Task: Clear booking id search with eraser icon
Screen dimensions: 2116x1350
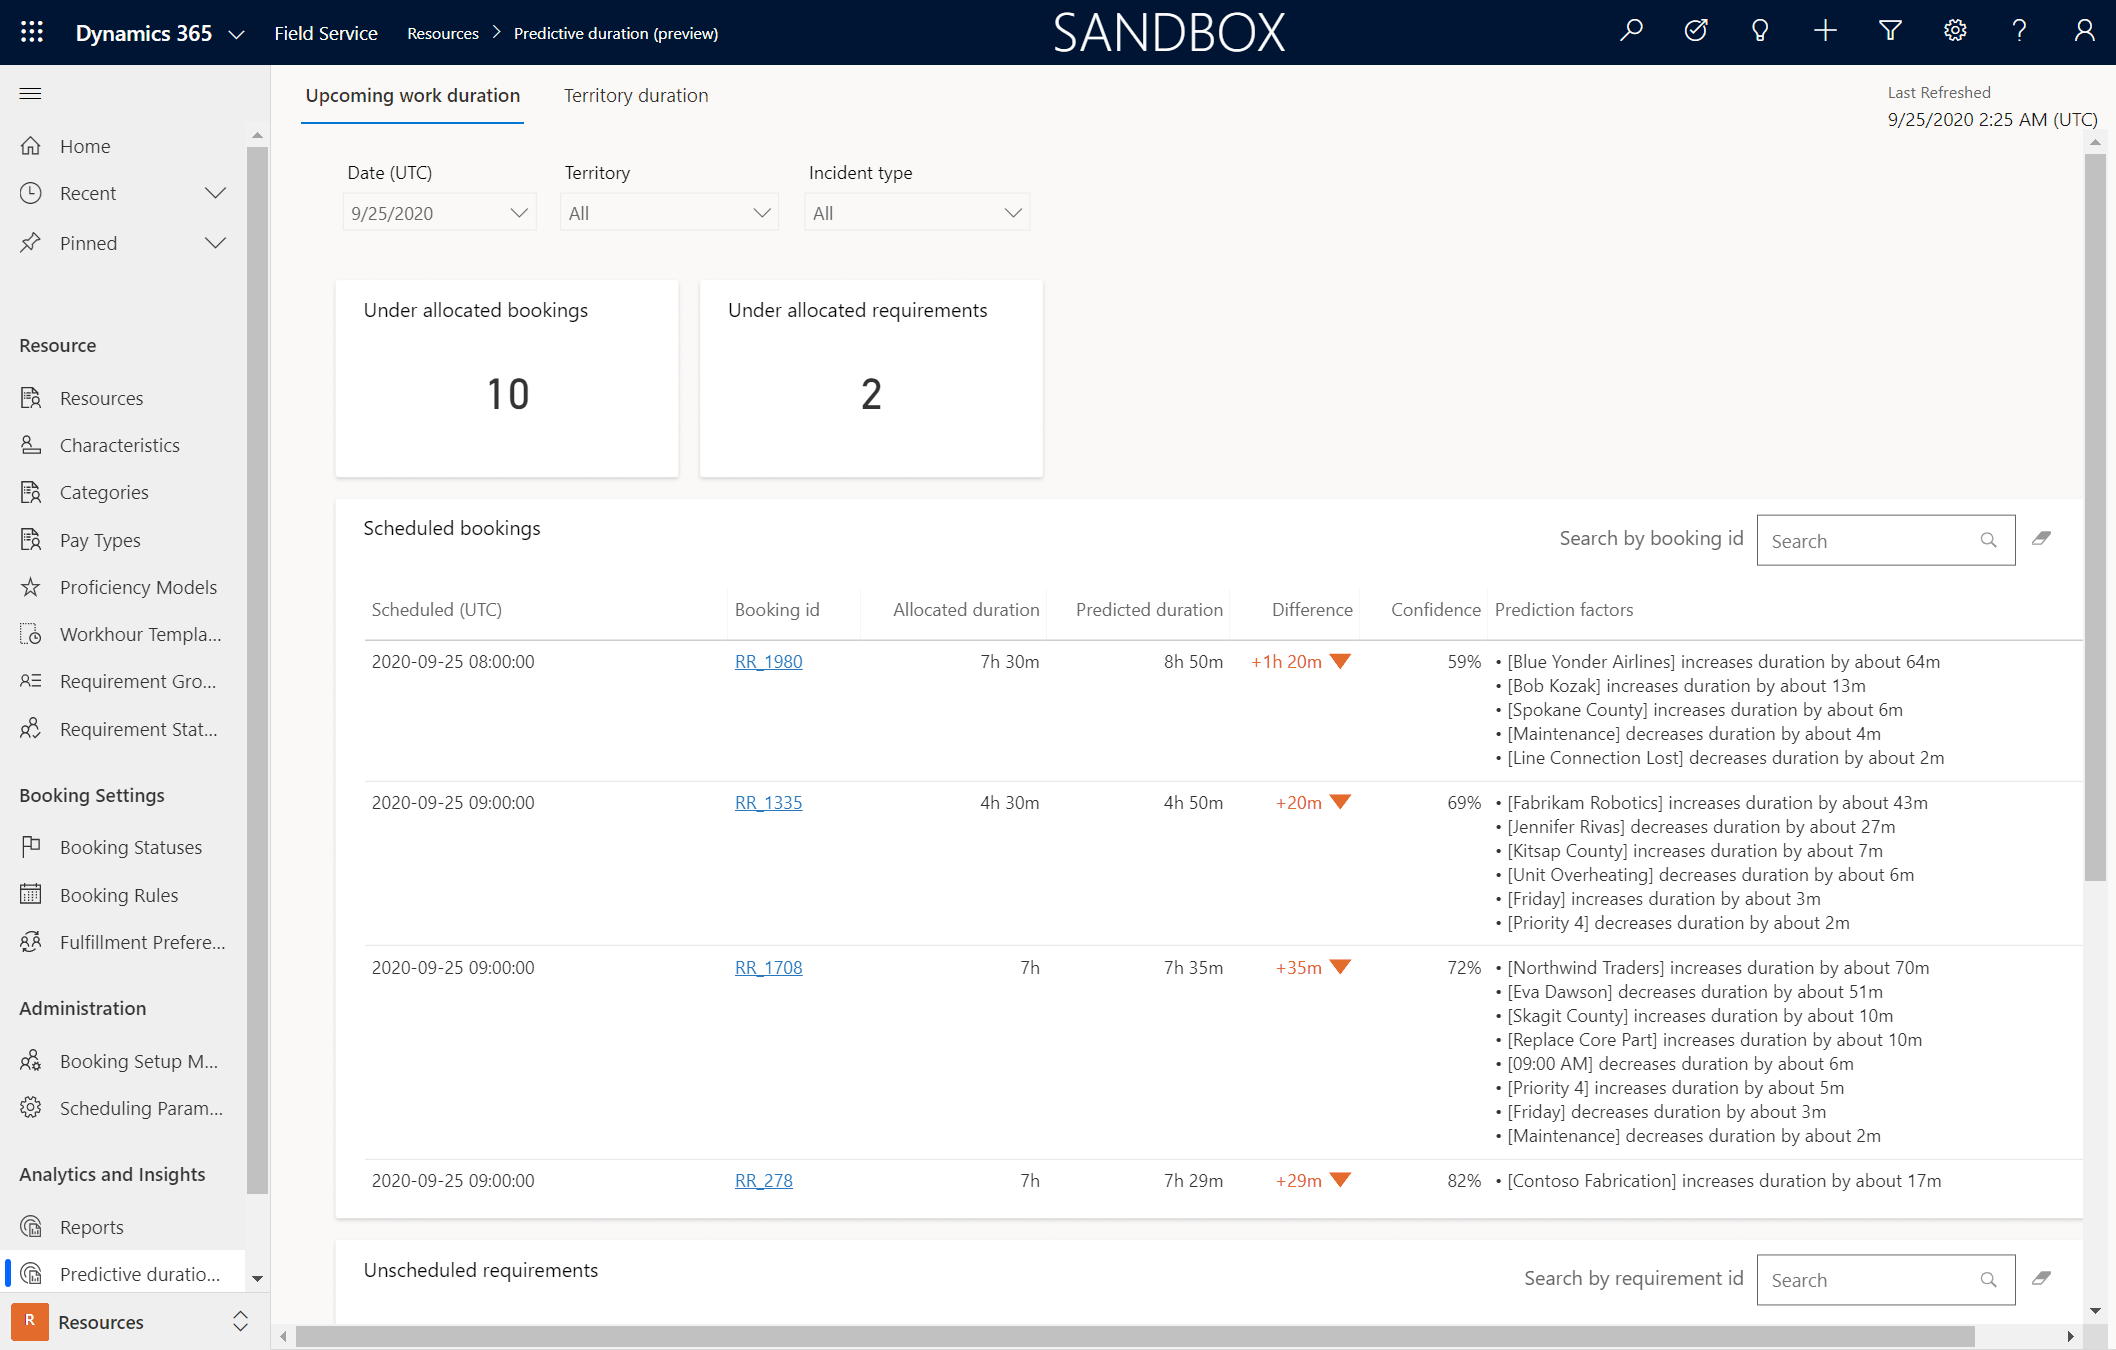Action: [2041, 539]
